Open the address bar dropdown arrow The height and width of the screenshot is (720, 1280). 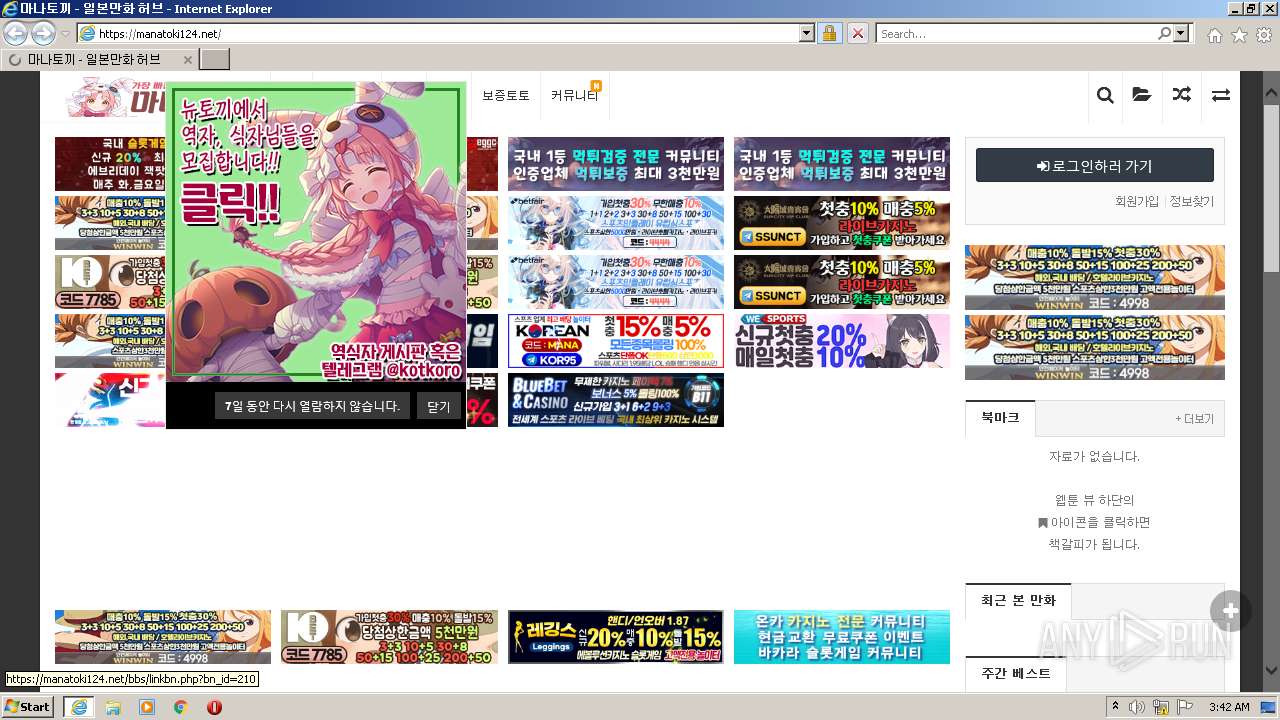(807, 33)
